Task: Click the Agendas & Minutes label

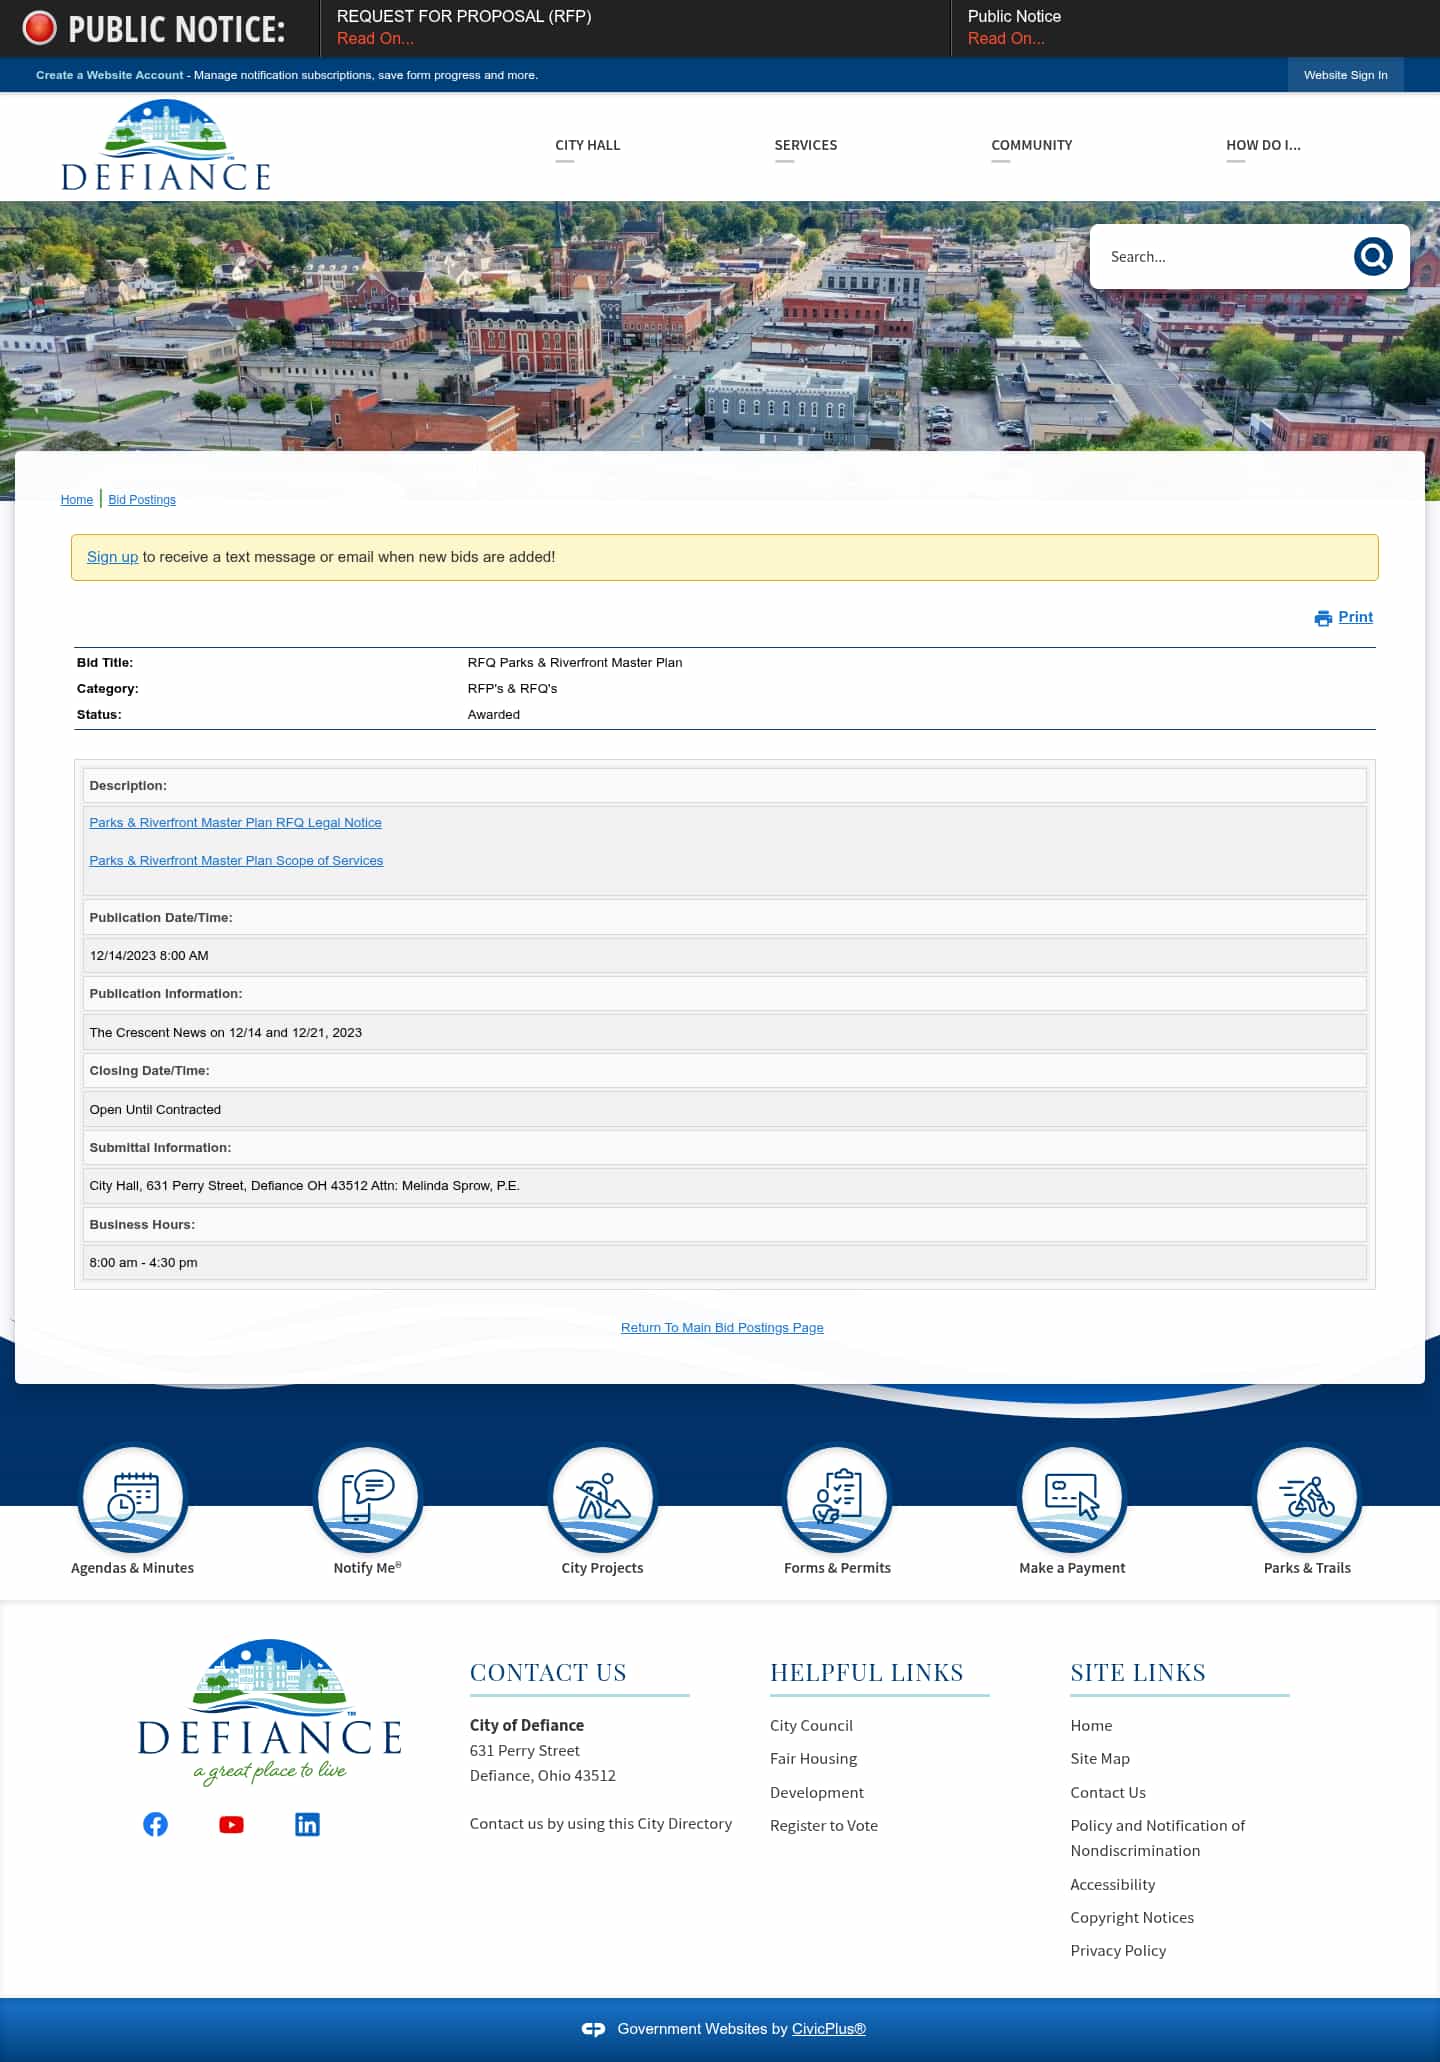Action: click(133, 1568)
